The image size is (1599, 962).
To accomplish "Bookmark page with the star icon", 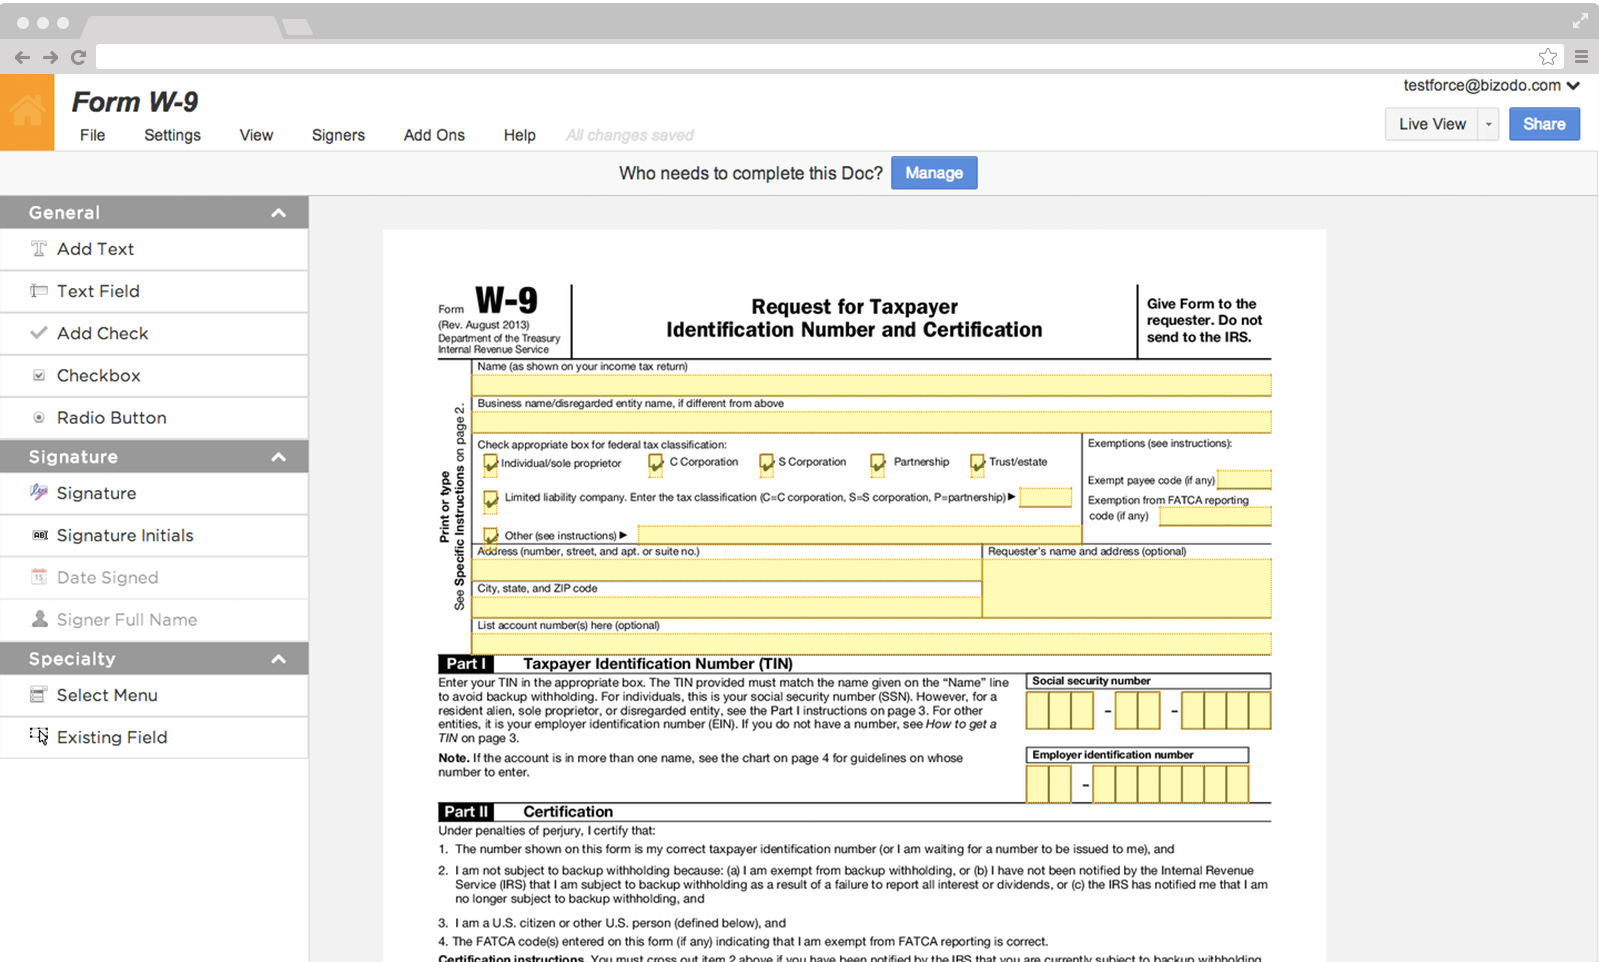I will 1547,57.
